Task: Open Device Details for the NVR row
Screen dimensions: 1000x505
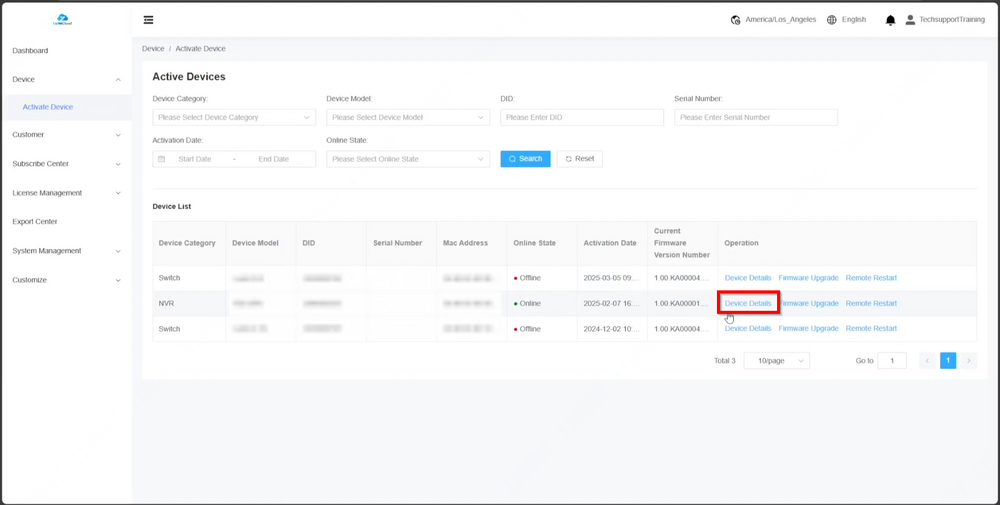Action: 748,303
